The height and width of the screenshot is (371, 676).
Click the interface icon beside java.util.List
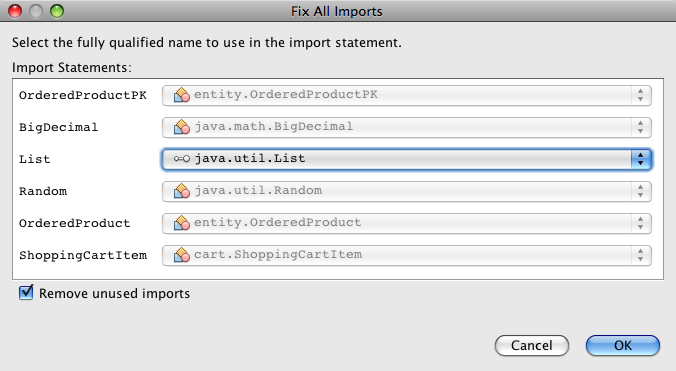(x=182, y=159)
